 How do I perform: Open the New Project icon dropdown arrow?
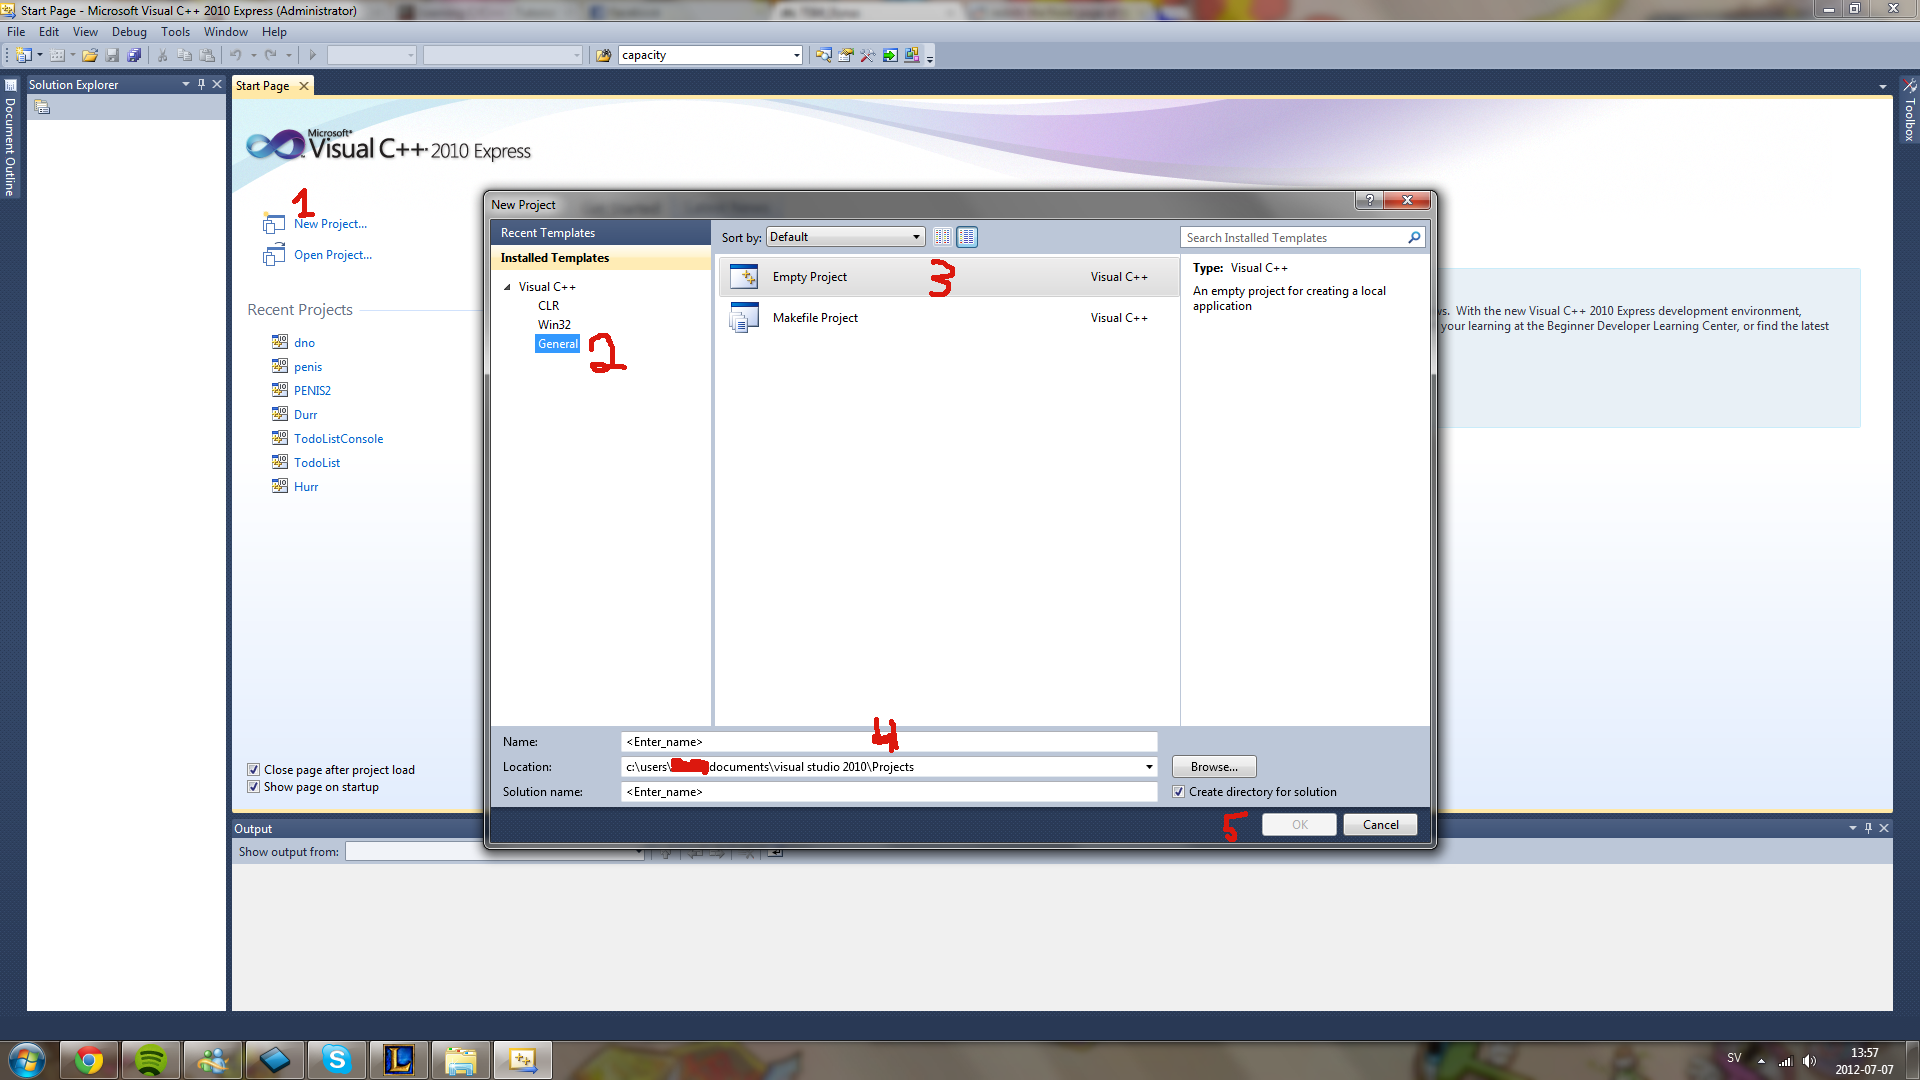(40, 55)
